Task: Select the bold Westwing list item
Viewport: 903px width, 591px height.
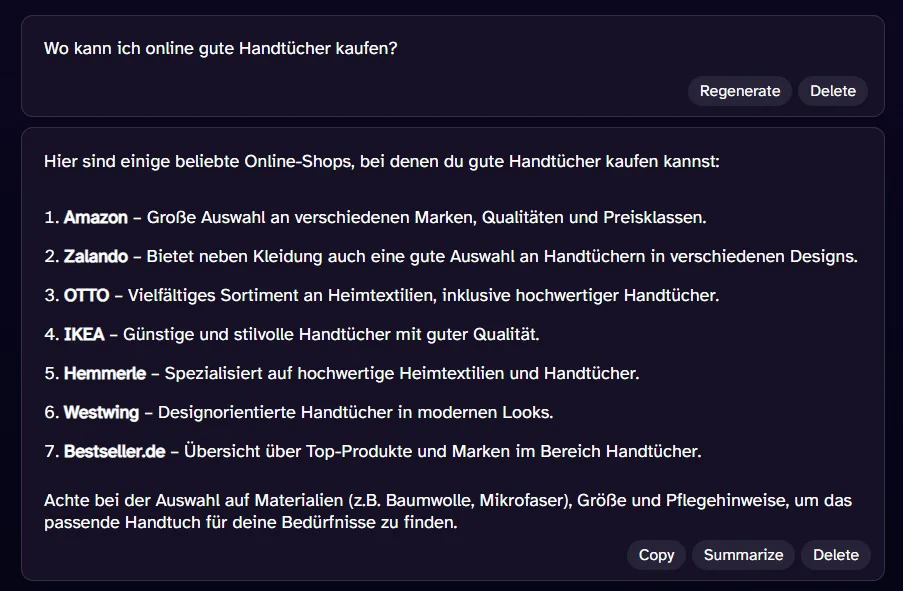Action: click(x=101, y=412)
